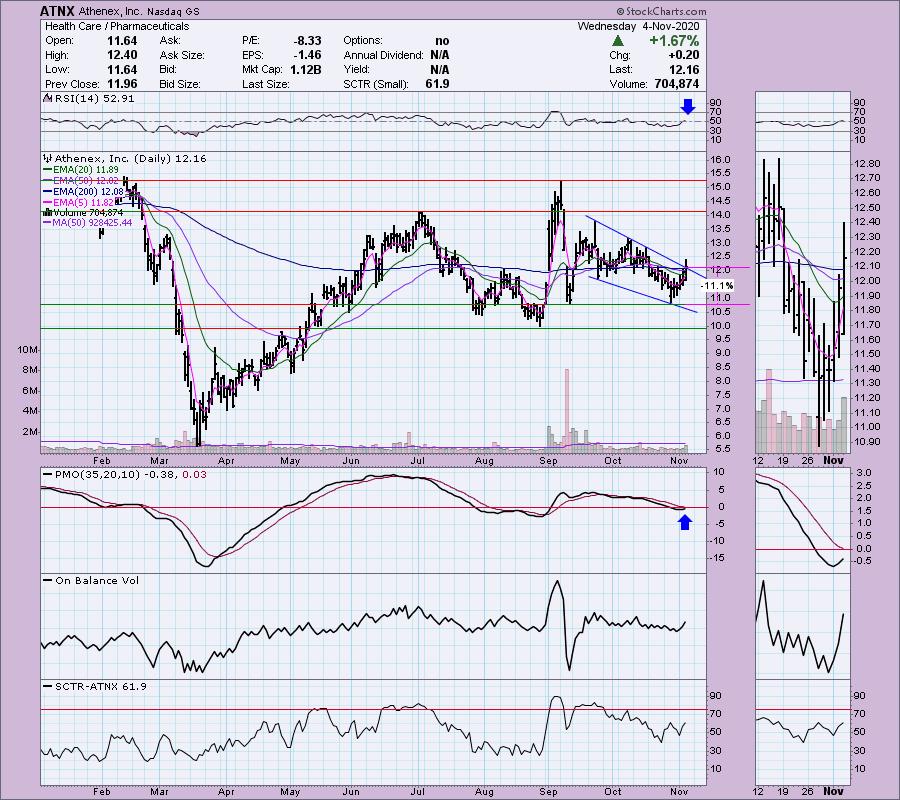Click the Athenex, Inc. (Daily) 12.16 chart title
Screen dimensions: 900x800
(x=130, y=158)
